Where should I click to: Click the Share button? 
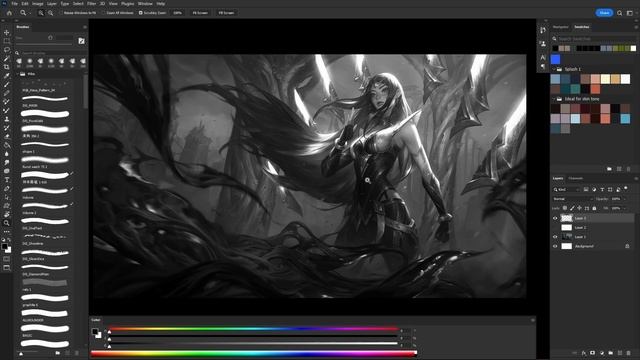604,13
